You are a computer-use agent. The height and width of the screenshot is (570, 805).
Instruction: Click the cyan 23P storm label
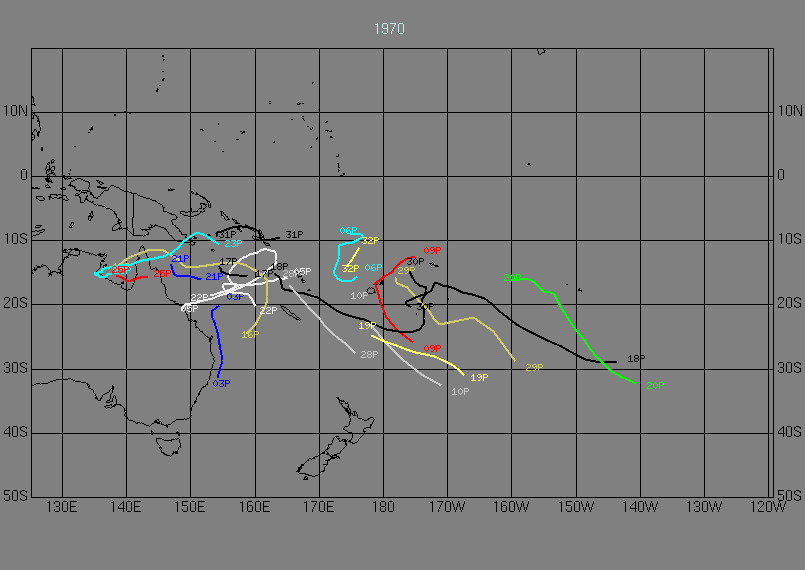point(233,243)
